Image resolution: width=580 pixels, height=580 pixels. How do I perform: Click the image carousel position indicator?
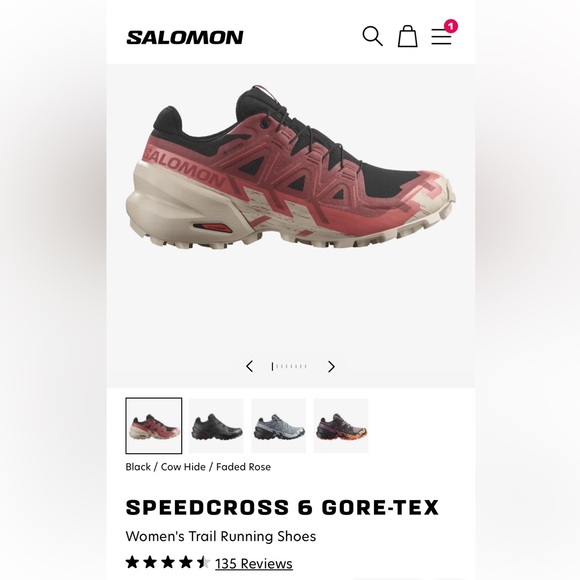tap(289, 367)
